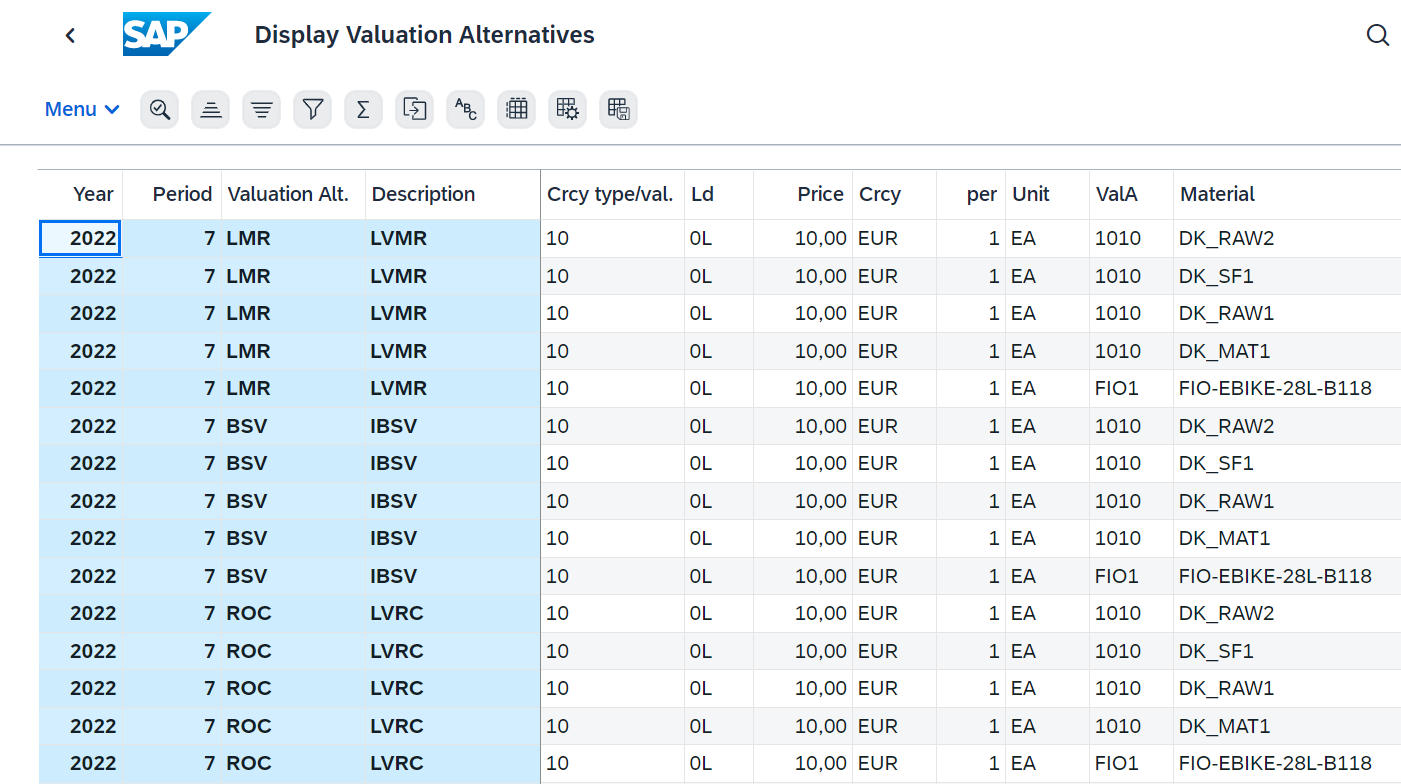Open the grid view icon
Screen dimensions: 1401x784
click(x=516, y=109)
